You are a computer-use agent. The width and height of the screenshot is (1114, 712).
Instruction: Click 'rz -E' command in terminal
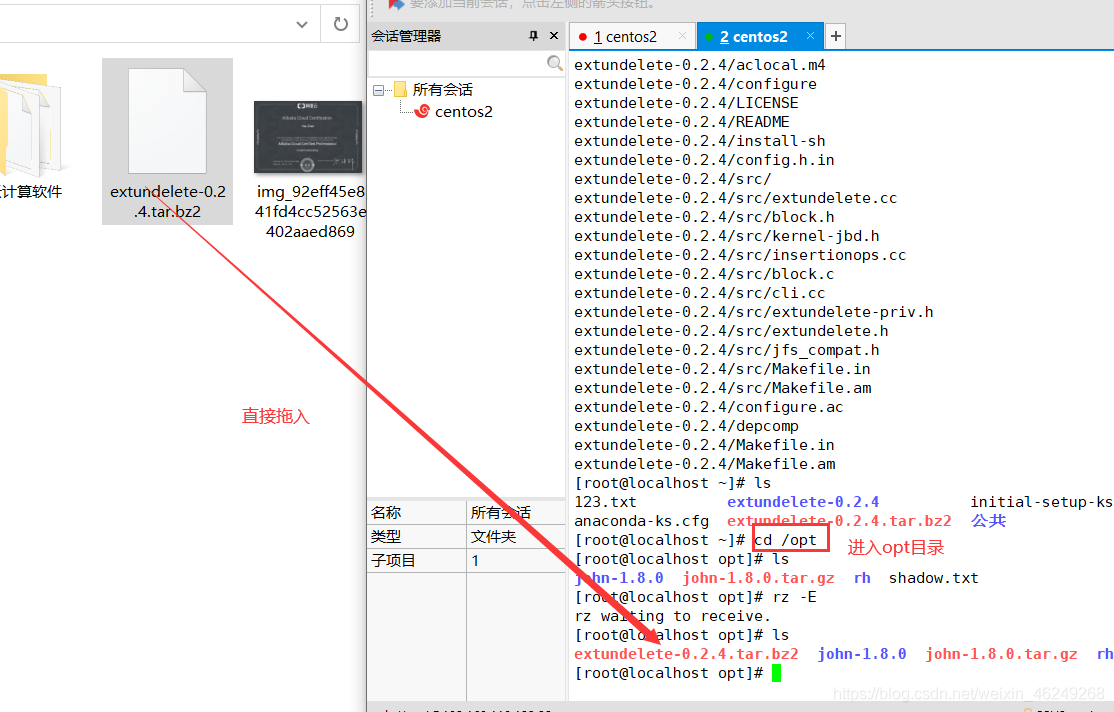point(794,597)
